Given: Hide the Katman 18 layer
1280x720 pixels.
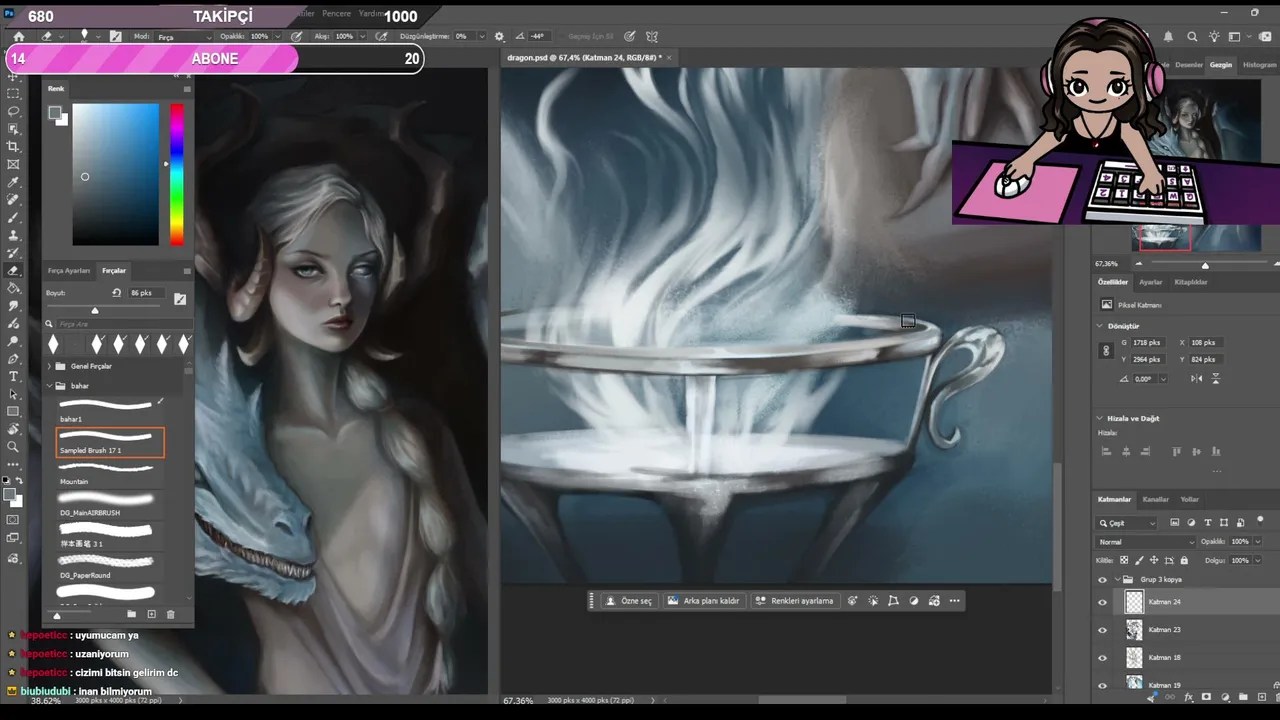Looking at the screenshot, I should tap(1103, 658).
